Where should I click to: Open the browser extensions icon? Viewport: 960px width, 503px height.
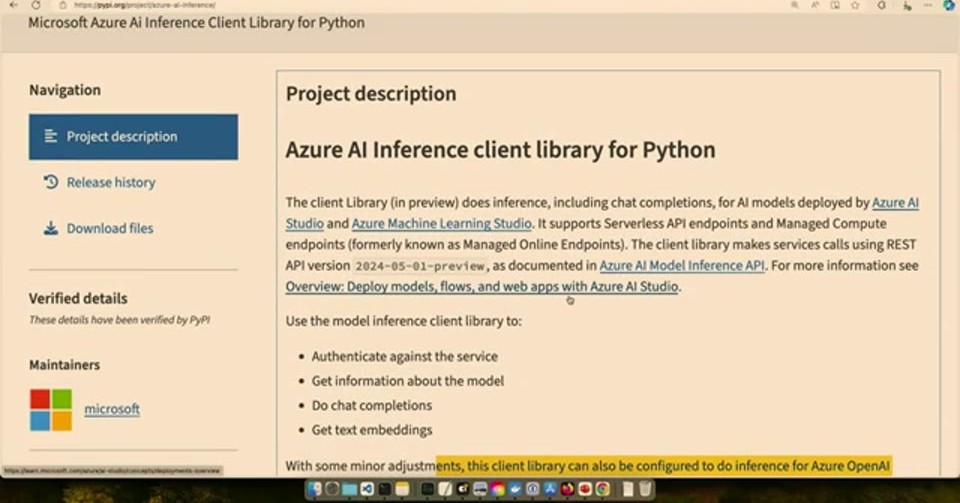tap(882, 5)
